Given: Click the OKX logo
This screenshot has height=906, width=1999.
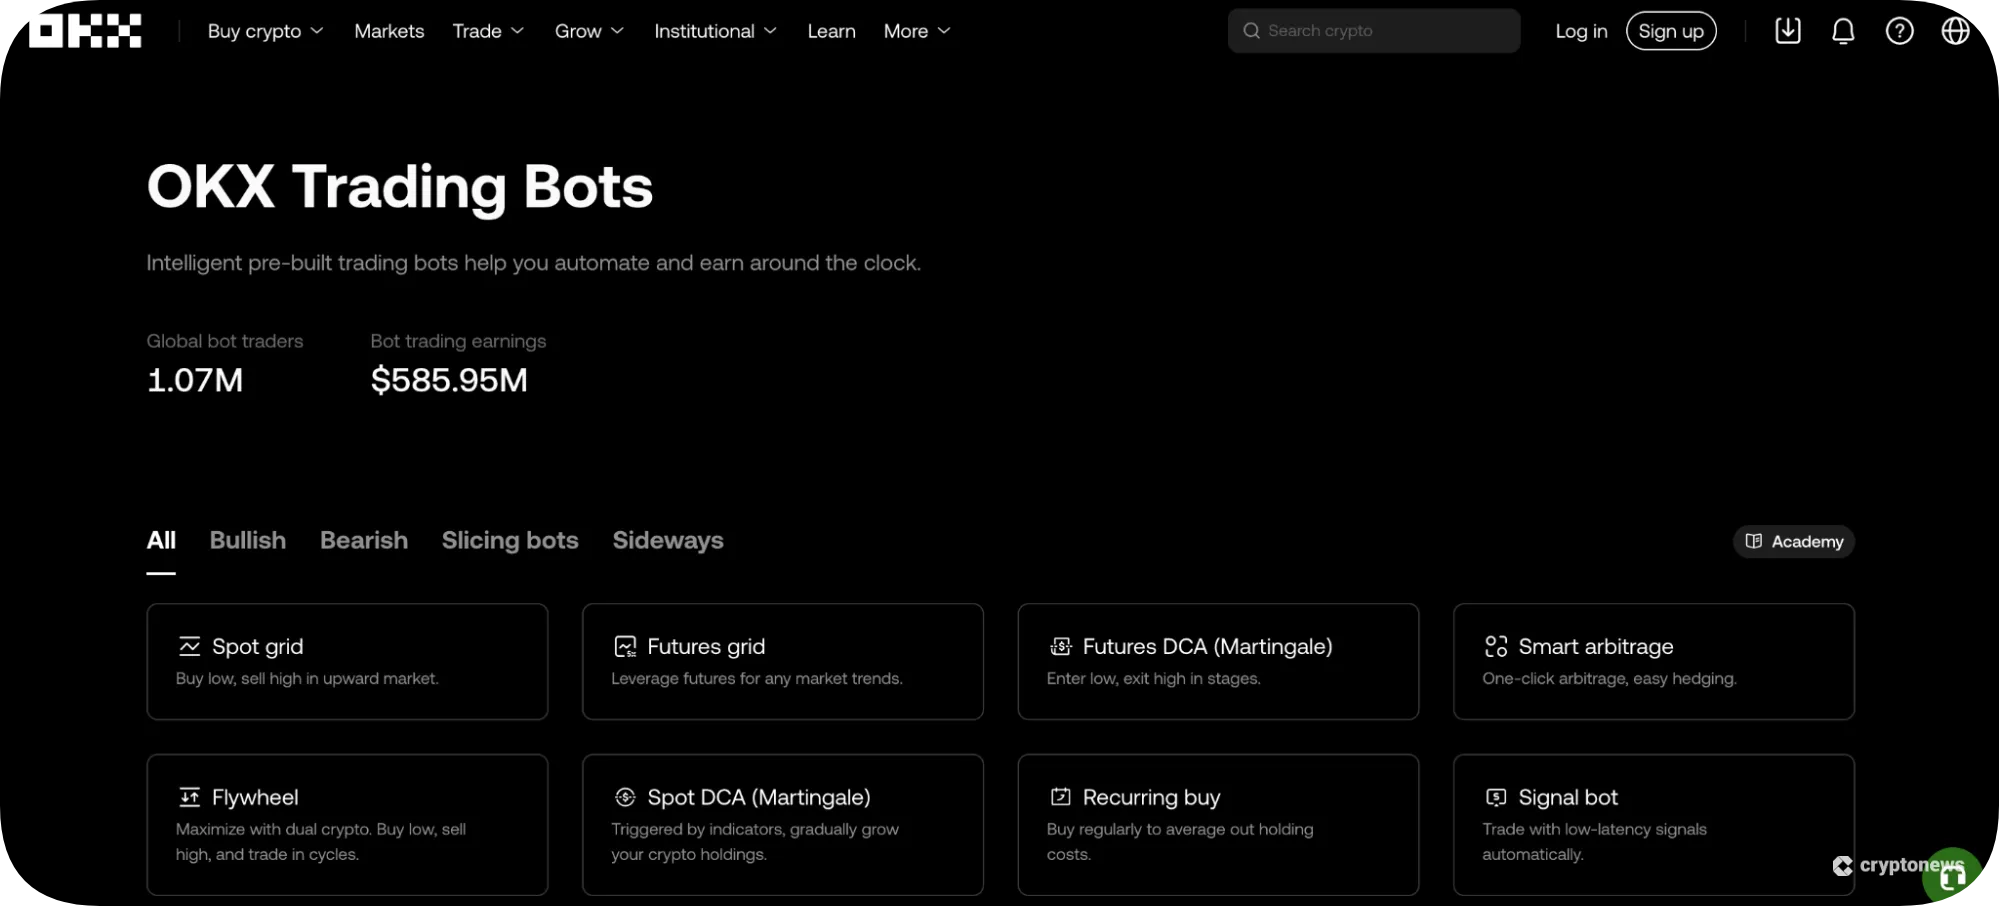Looking at the screenshot, I should (x=84, y=30).
